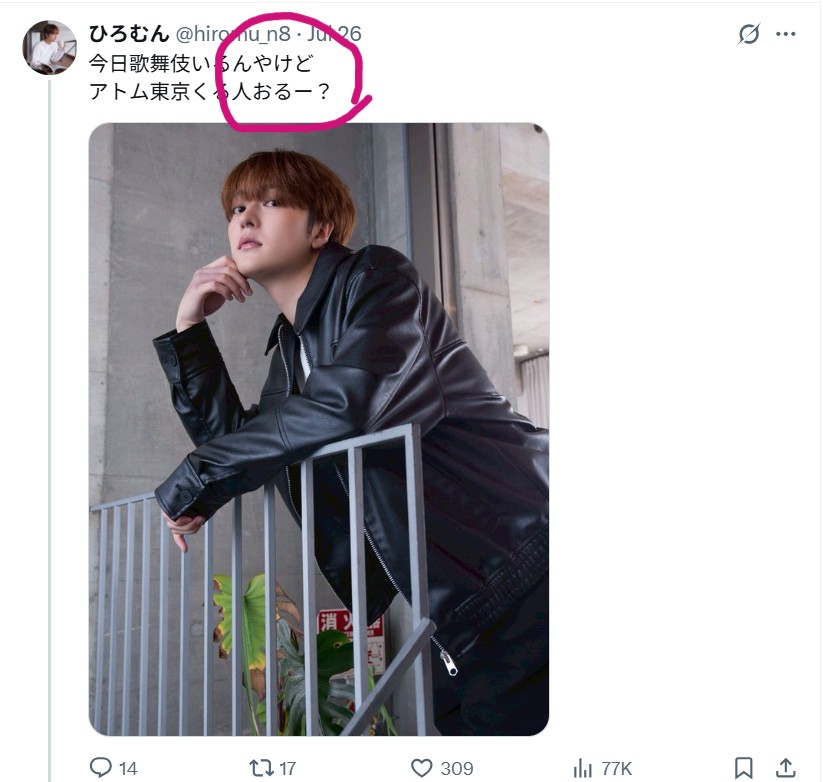Click the reply speech bubble icon
The height and width of the screenshot is (782, 823).
click(101, 768)
